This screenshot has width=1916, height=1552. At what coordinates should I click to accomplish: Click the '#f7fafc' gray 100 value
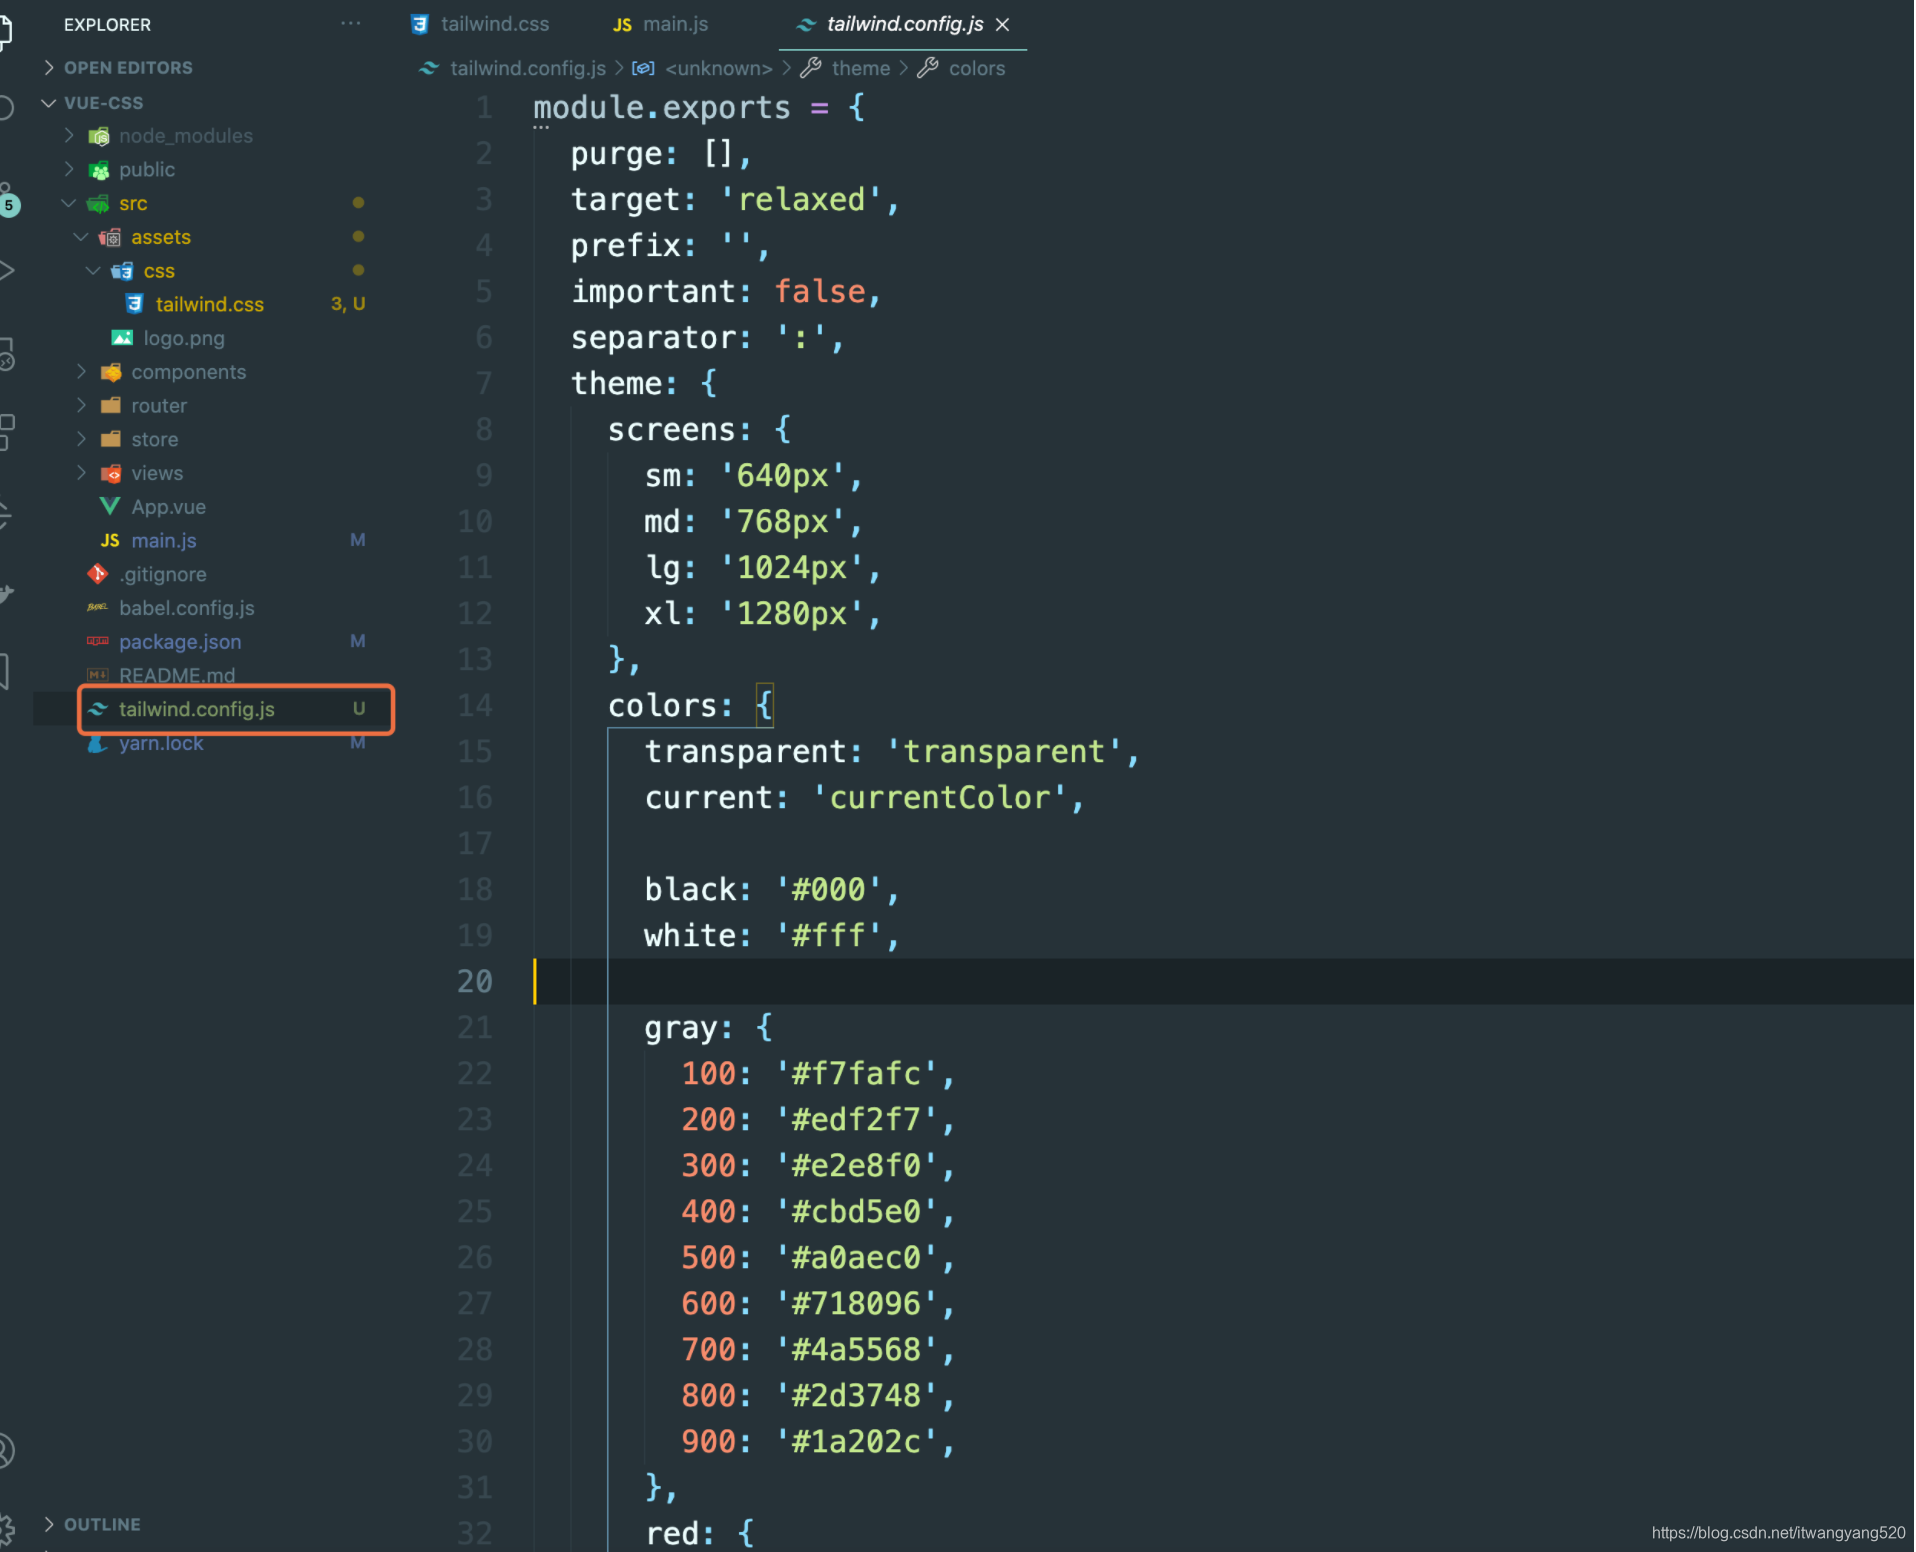tap(856, 1073)
